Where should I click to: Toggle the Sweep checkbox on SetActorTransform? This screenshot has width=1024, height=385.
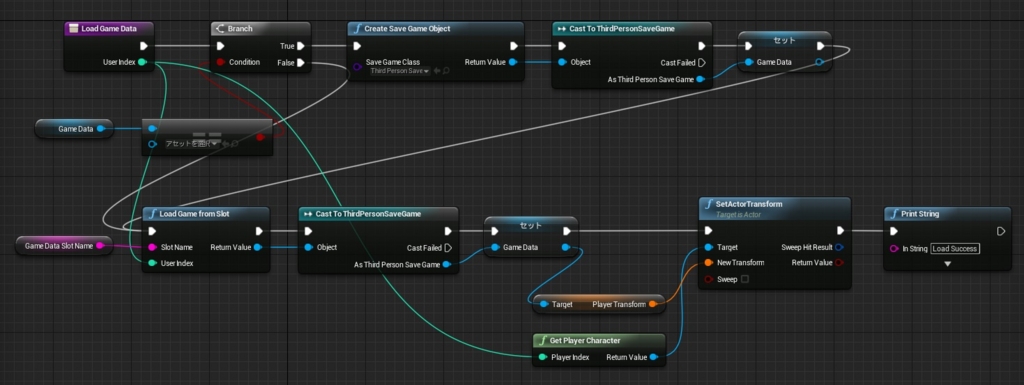tap(745, 279)
